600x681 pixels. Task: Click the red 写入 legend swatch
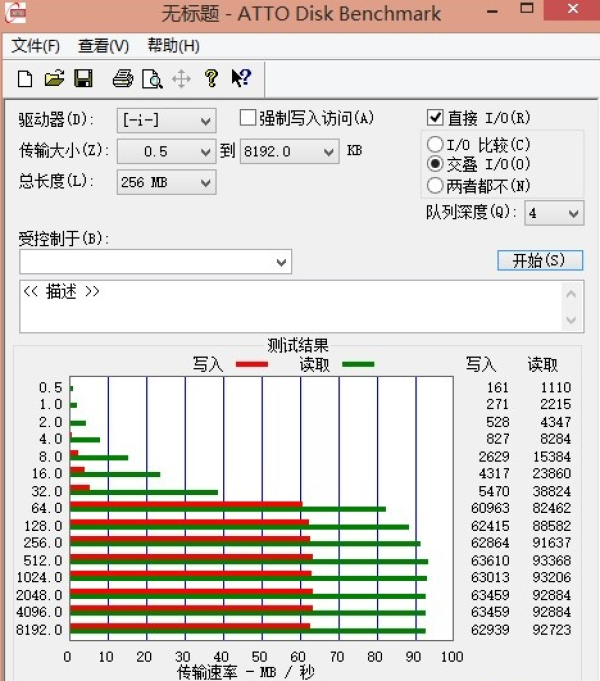click(252, 364)
